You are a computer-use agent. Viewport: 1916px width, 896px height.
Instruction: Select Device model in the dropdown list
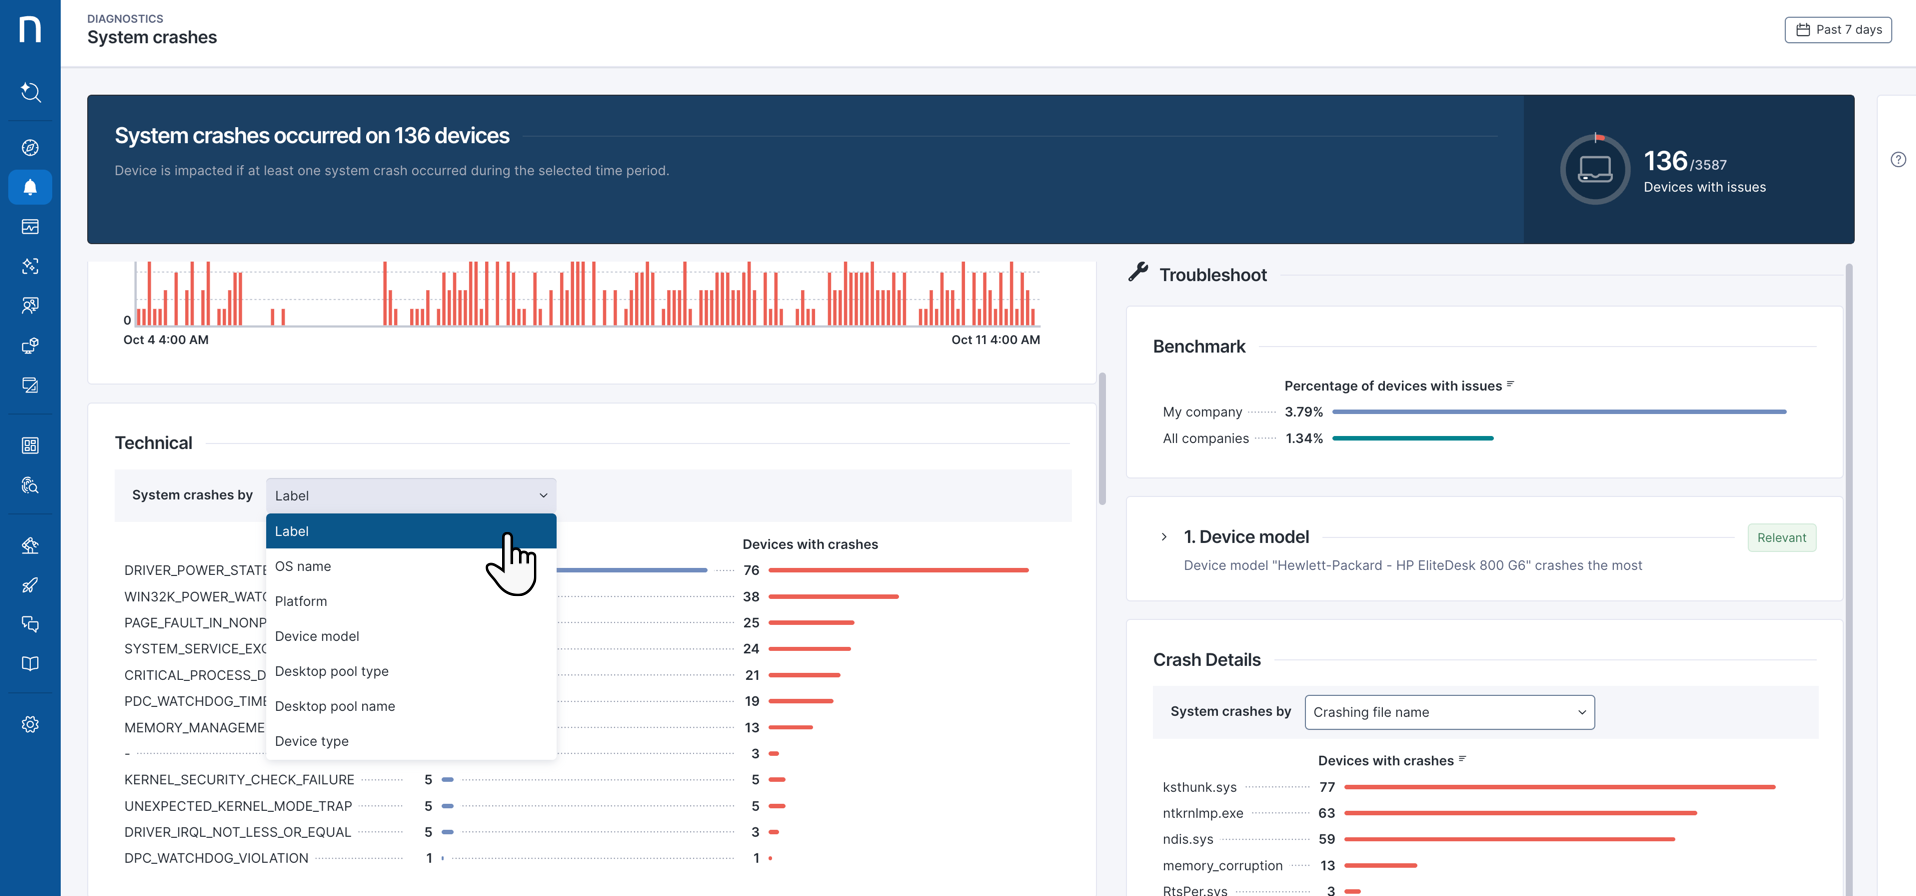tap(317, 636)
